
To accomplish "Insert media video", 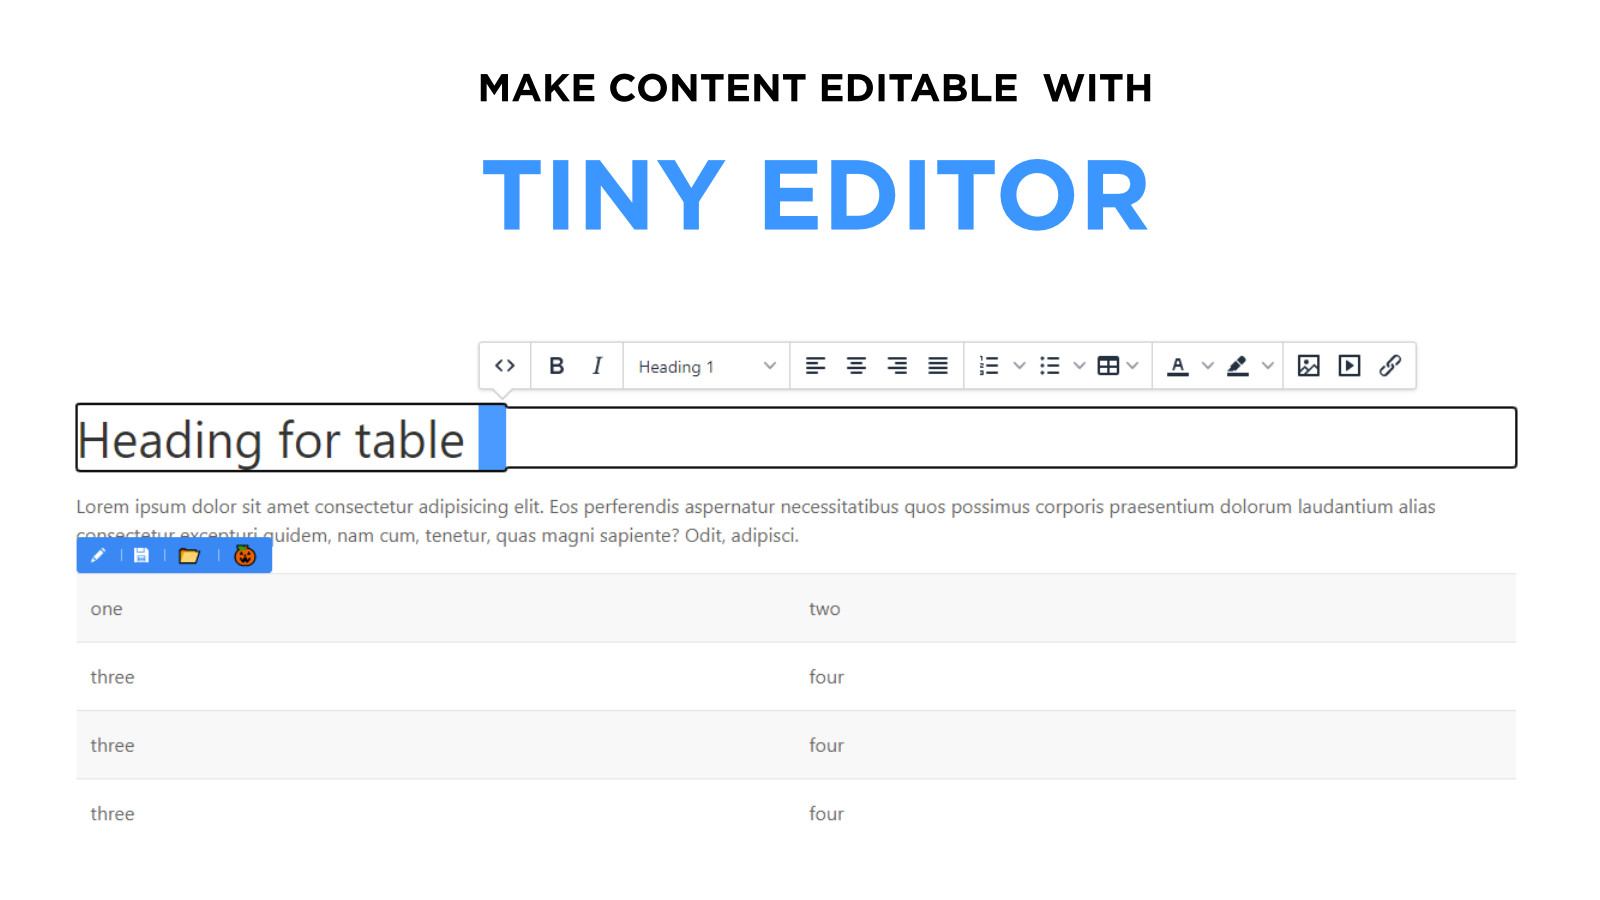I will (1350, 366).
